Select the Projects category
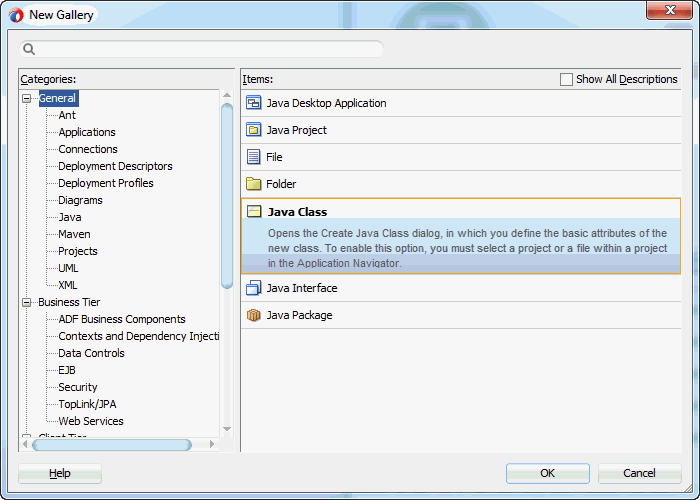The height and width of the screenshot is (500, 700). (78, 251)
